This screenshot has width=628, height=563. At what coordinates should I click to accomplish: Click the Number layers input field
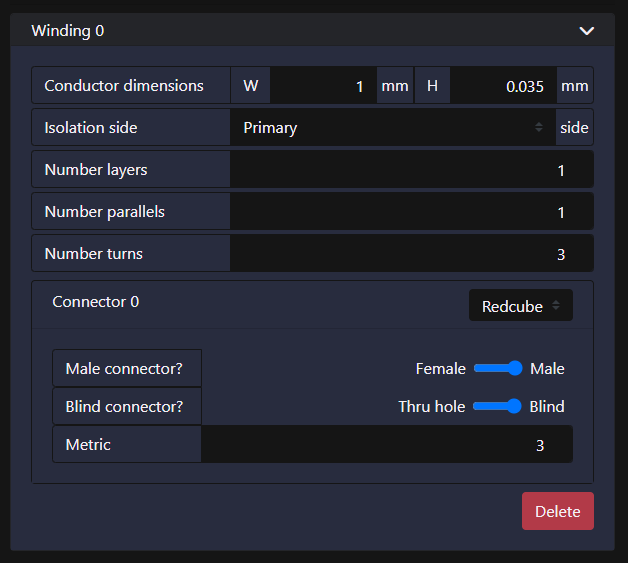click(411, 169)
